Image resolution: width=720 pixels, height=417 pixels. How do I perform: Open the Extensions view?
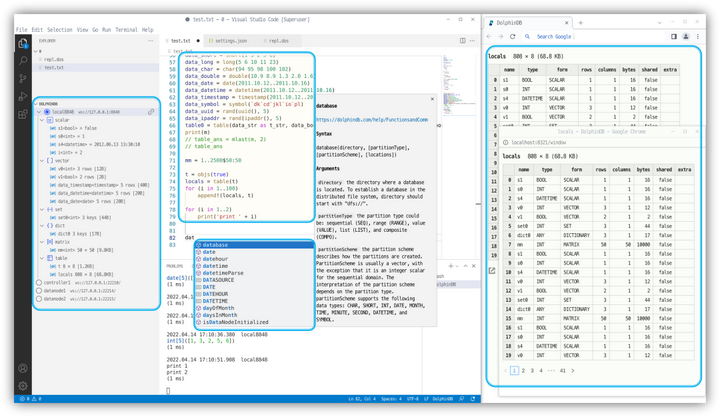coord(23,115)
